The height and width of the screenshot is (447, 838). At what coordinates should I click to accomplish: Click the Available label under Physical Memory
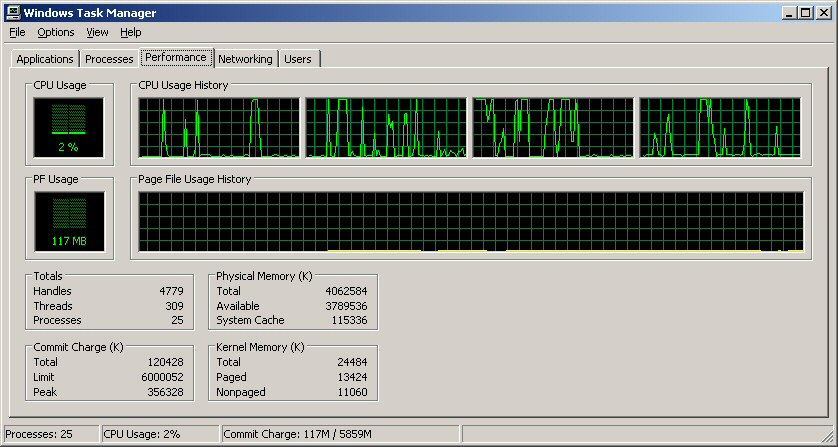pos(238,306)
